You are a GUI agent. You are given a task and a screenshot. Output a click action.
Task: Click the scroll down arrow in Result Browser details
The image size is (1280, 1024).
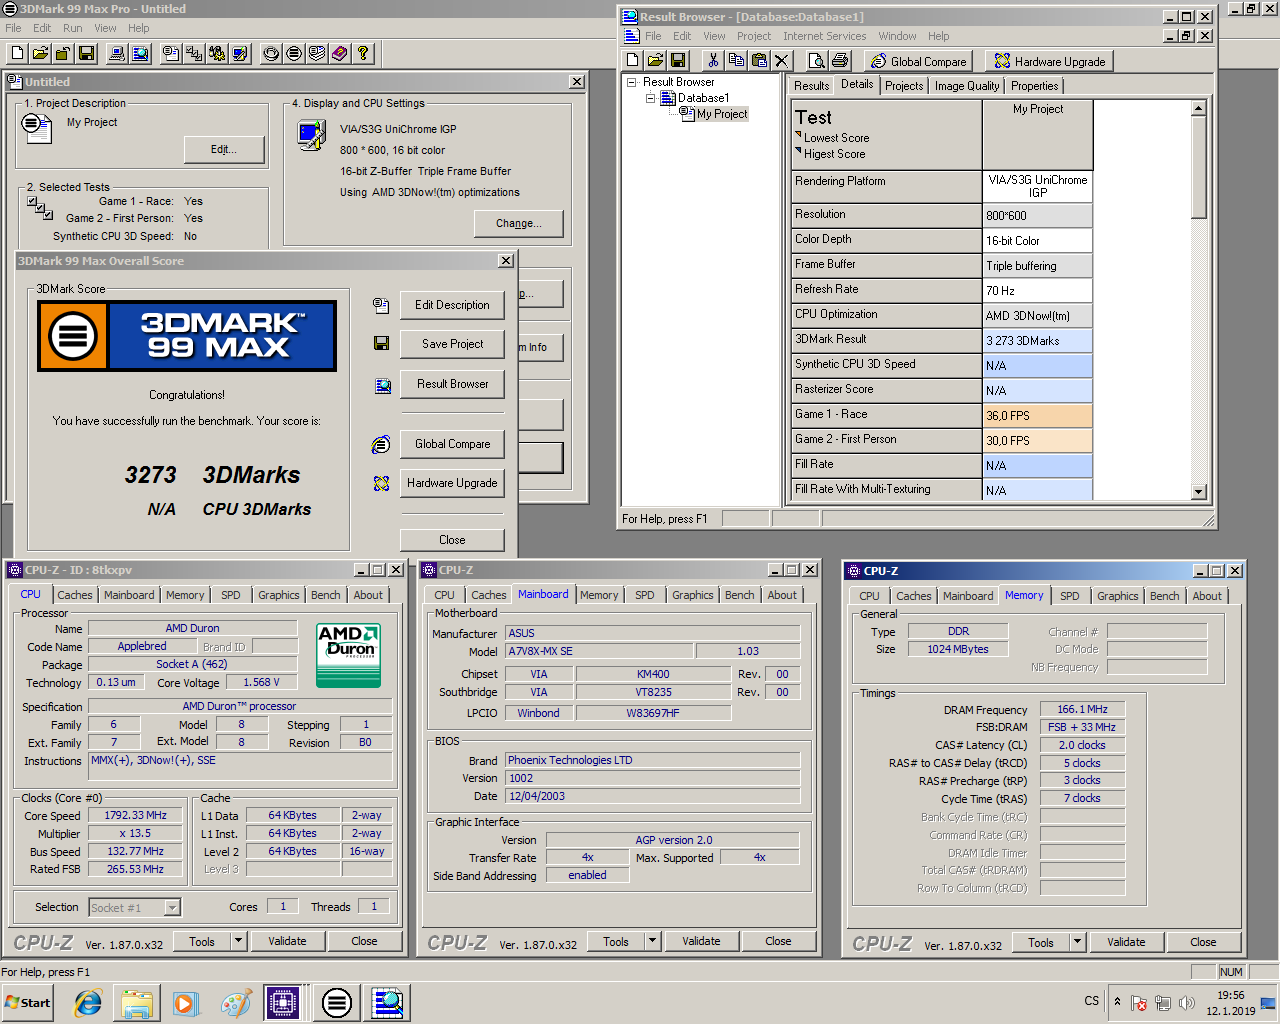[x=1199, y=492]
